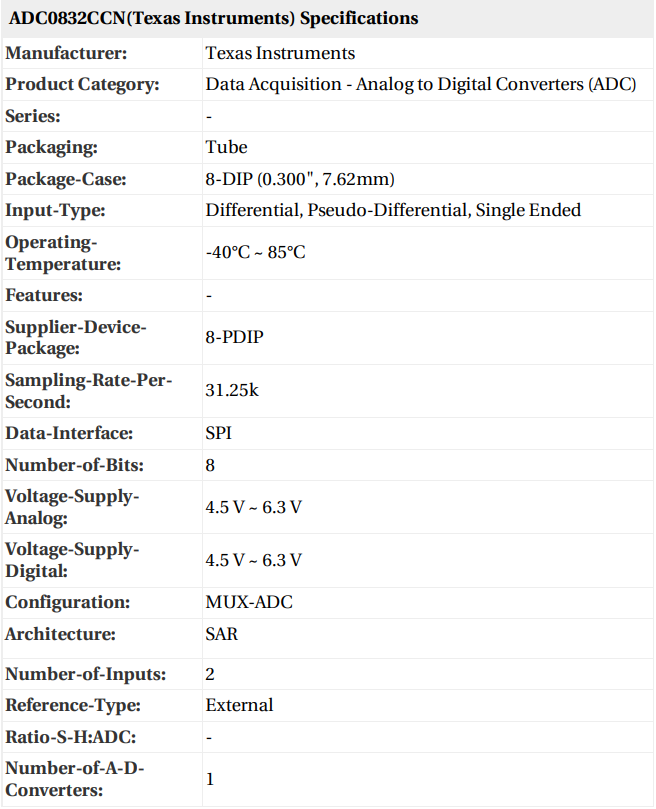
Task: Select the Number-of-Inputs value 2
Action: point(210,674)
